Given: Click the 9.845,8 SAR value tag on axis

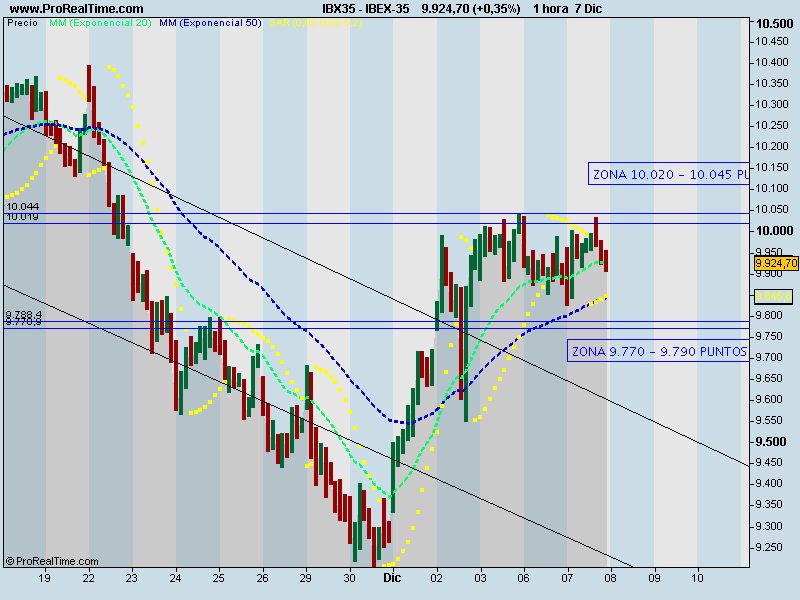Looking at the screenshot, I should pos(773,296).
